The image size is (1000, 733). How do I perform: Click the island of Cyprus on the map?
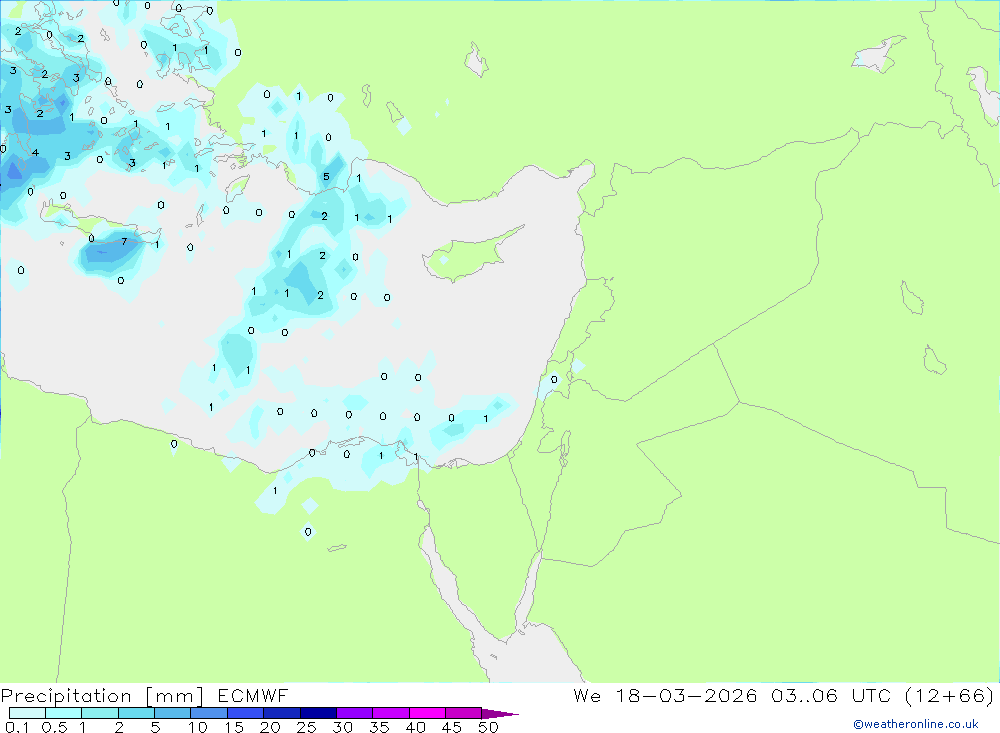coord(469,255)
